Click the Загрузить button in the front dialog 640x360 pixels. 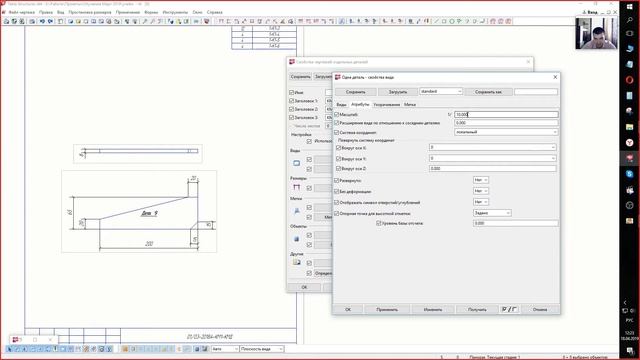pyautogui.click(x=398, y=92)
